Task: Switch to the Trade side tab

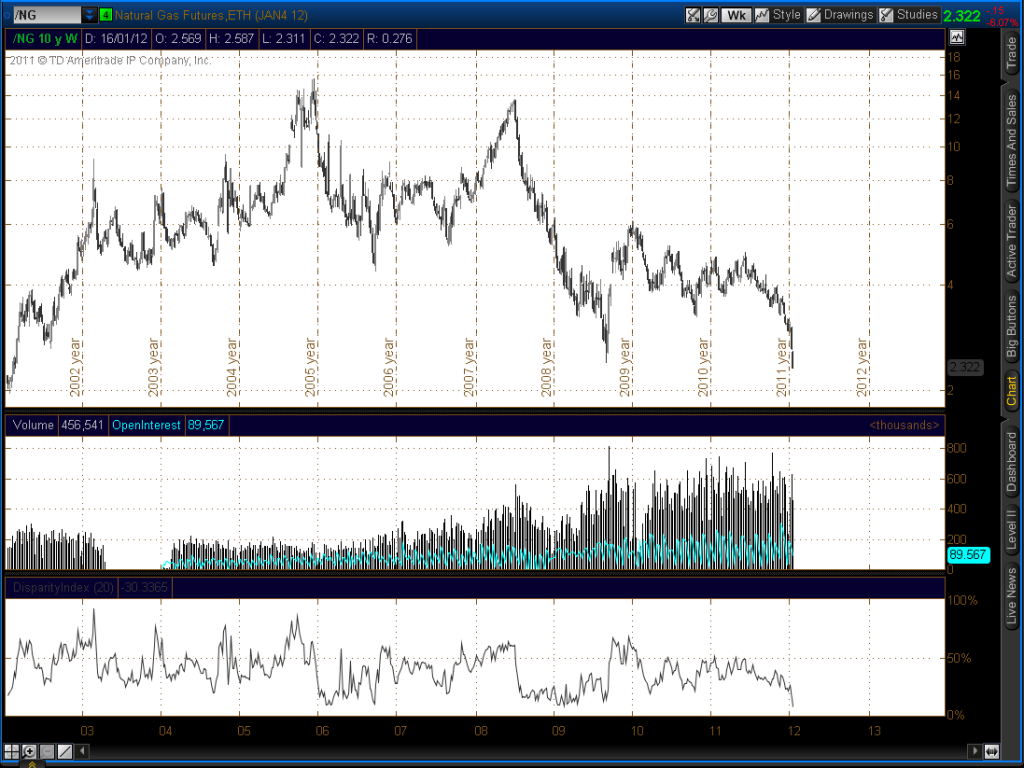Action: click(x=1011, y=51)
